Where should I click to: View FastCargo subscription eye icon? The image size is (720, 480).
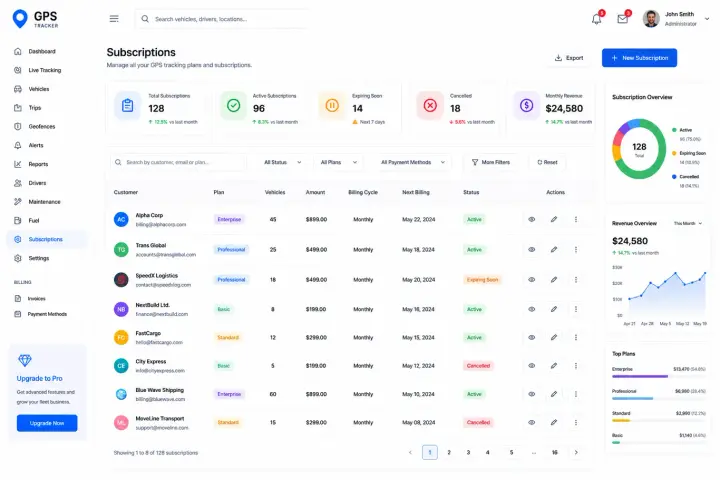click(x=531, y=338)
